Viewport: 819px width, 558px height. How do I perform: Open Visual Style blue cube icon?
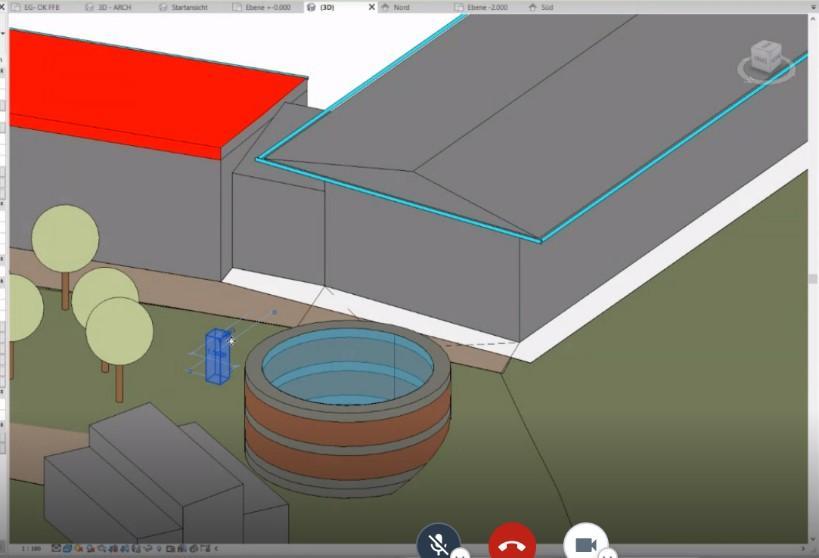pyautogui.click(x=67, y=549)
